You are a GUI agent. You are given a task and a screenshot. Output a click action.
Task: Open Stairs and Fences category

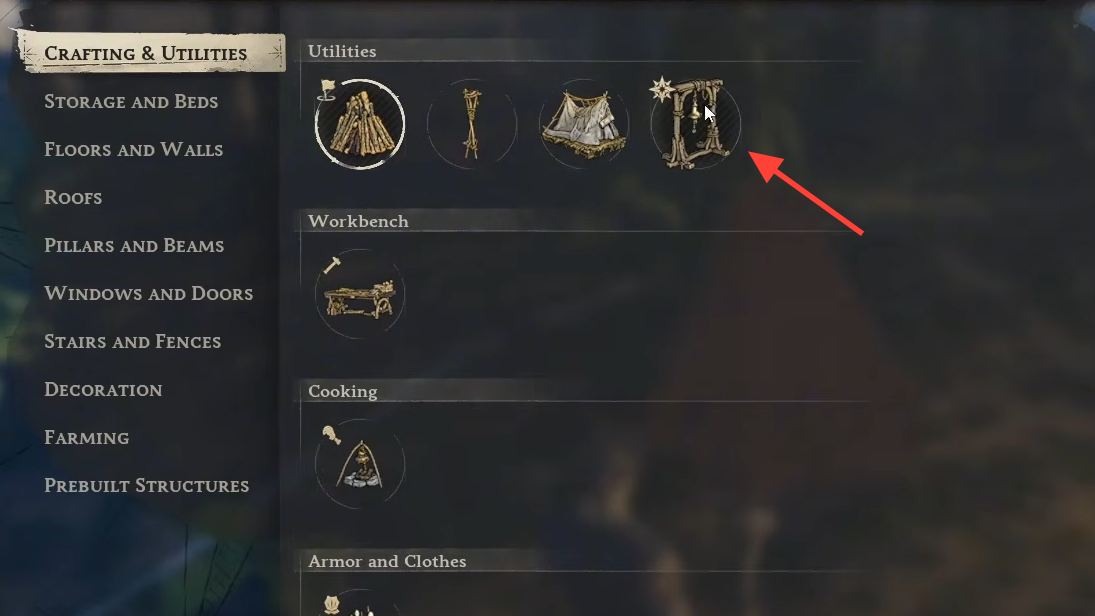133,342
